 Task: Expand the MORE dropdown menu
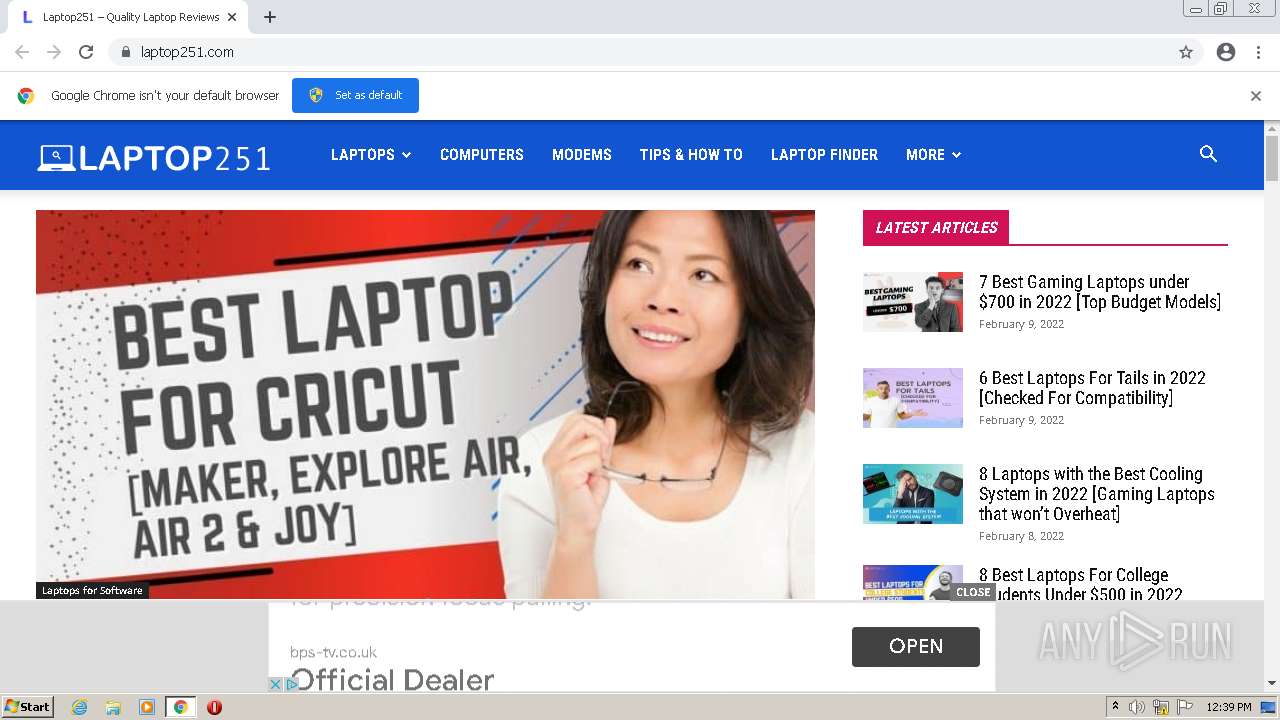click(x=933, y=155)
